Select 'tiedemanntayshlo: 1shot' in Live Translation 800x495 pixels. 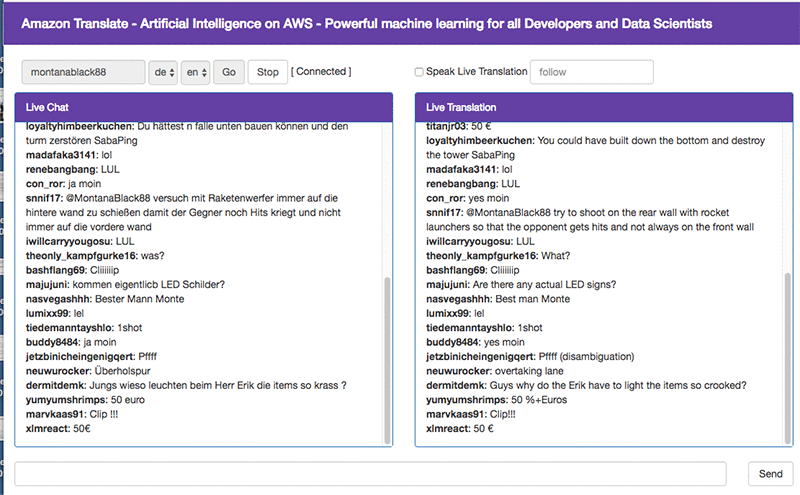tap(484, 327)
